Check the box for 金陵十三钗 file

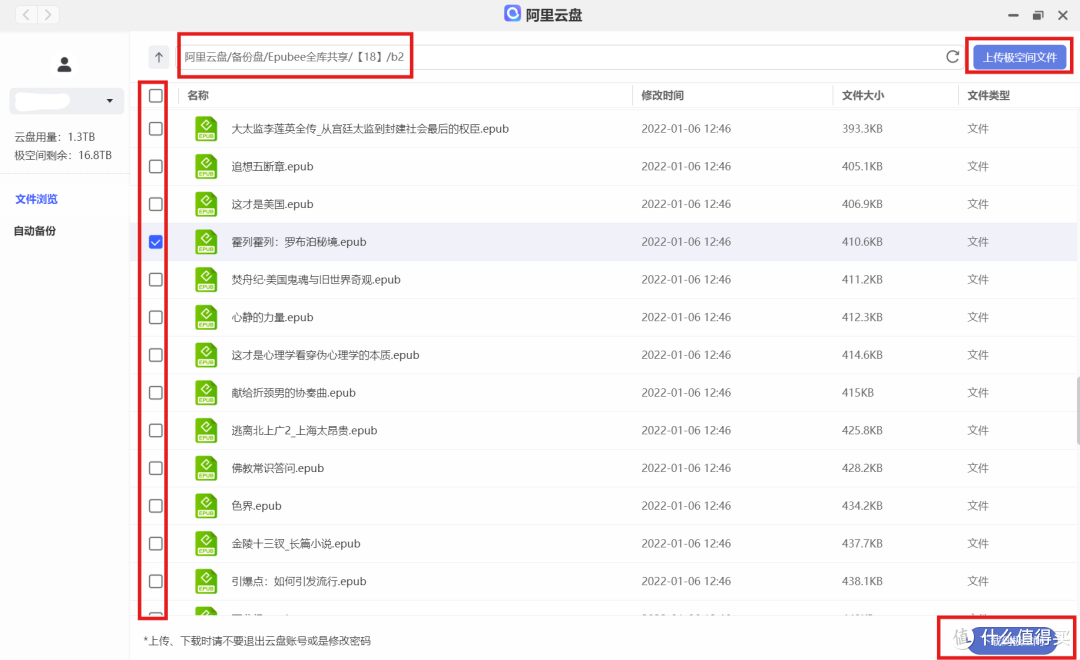click(156, 544)
